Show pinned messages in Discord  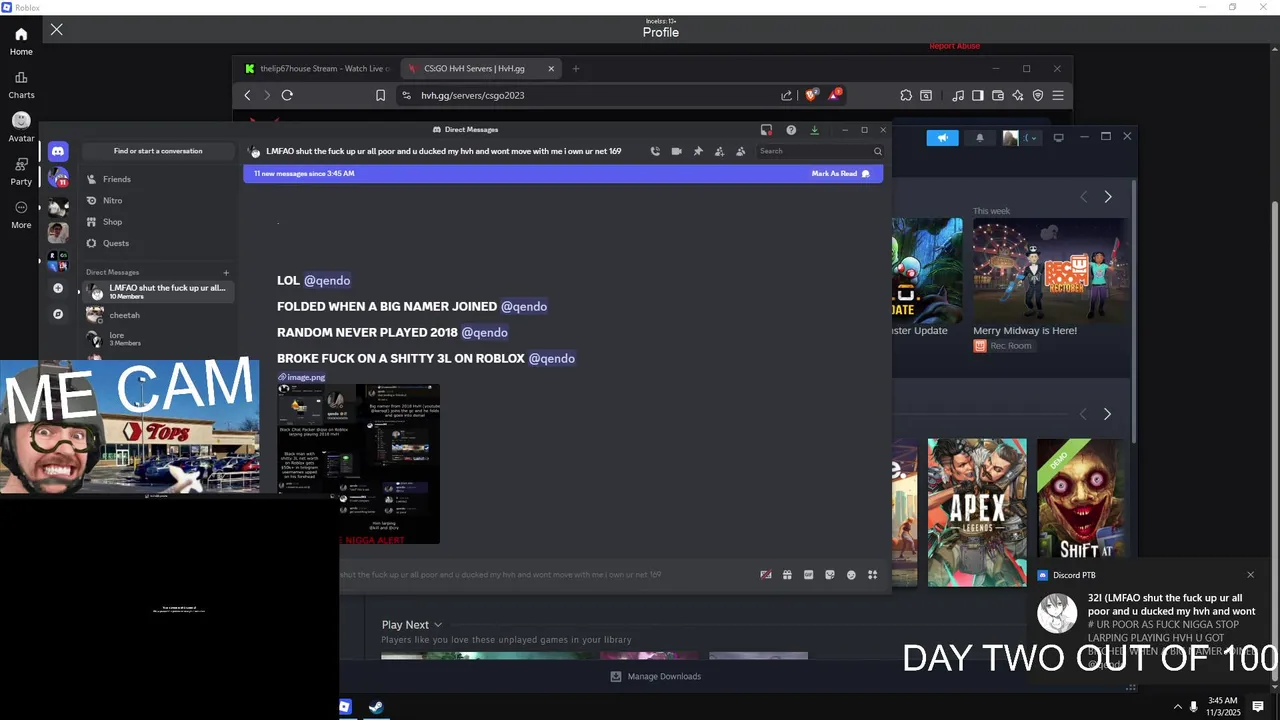tap(698, 151)
